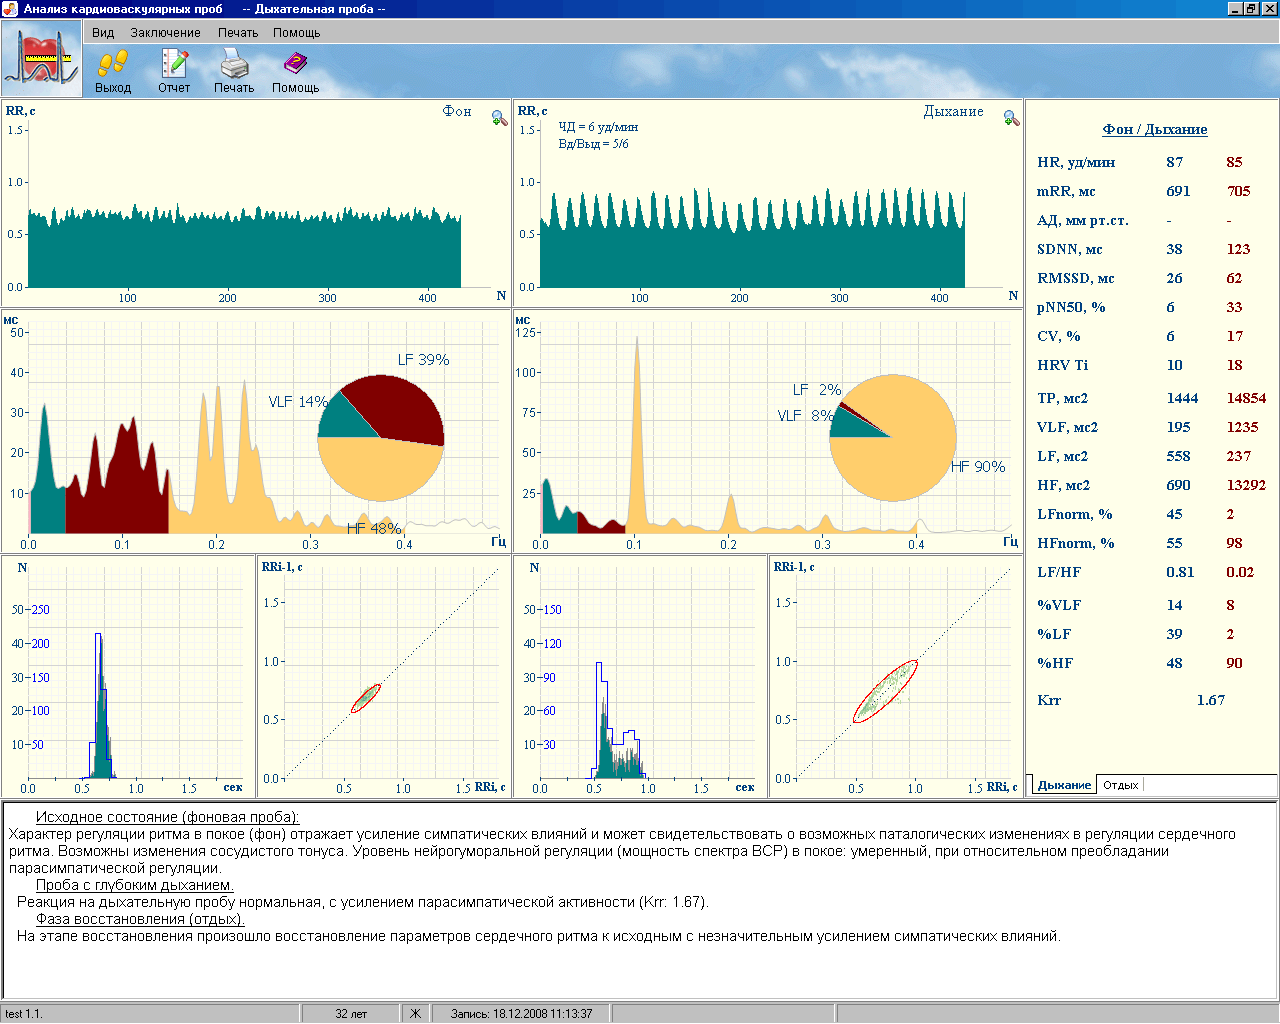1280x1024 pixels.
Task: Click the 'Исходное состояние (фоновая проба):' heading
Action: pos(167,817)
